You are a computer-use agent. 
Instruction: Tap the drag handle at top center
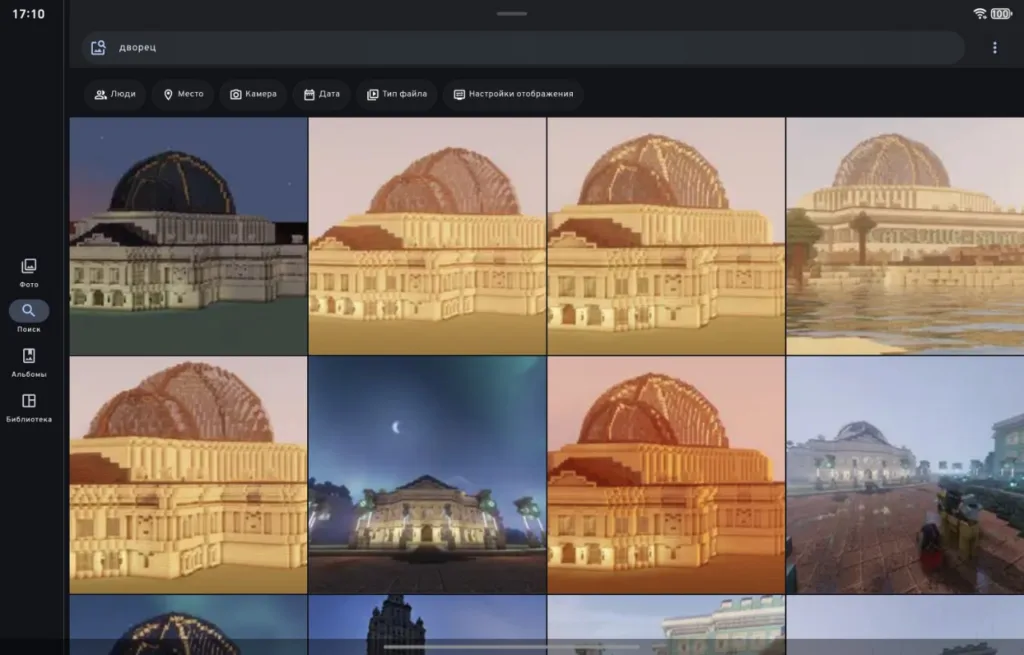click(511, 13)
